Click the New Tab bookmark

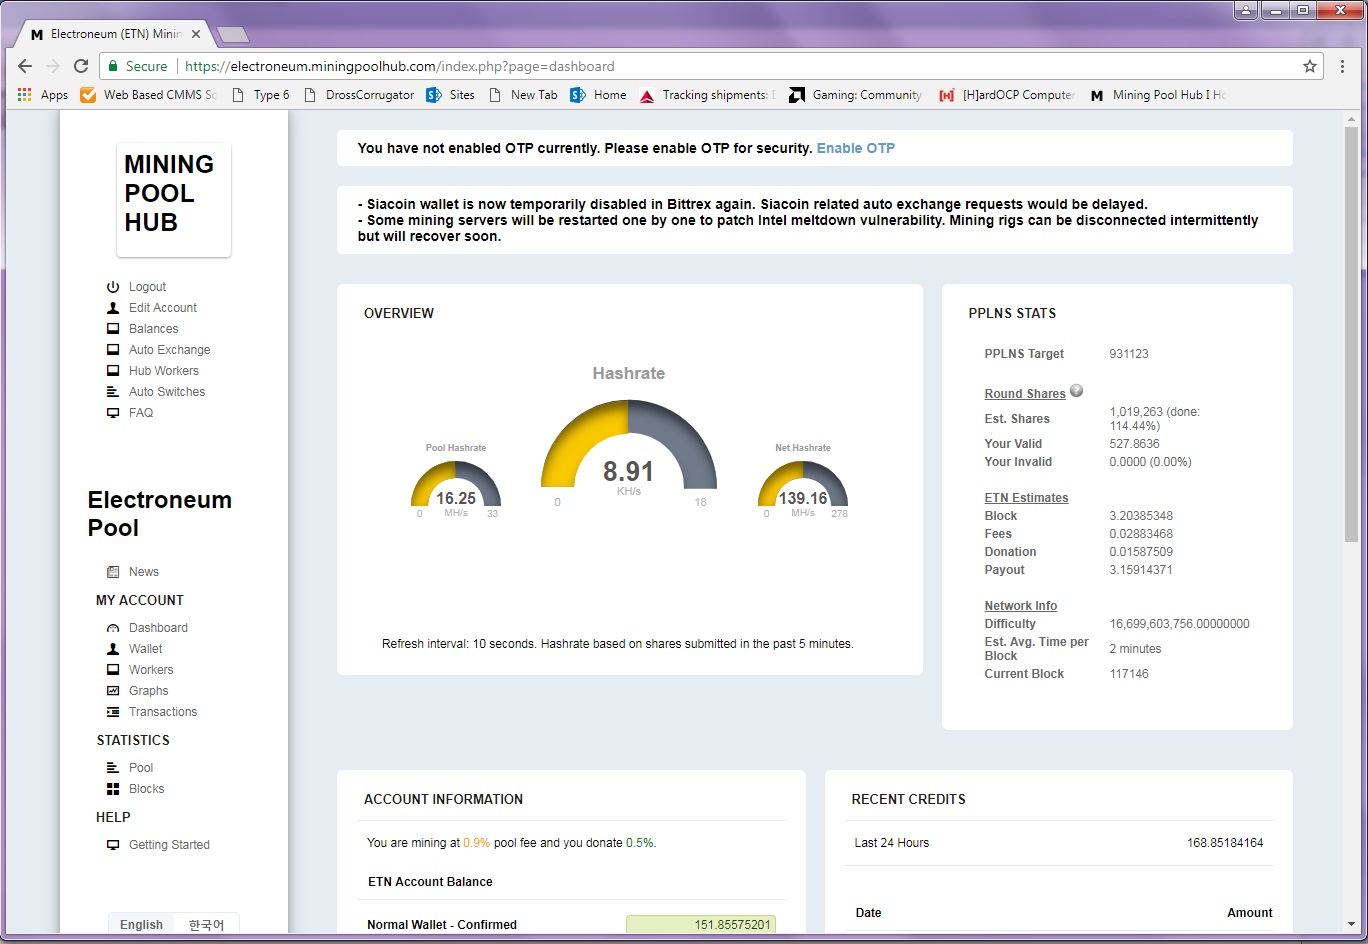pyautogui.click(x=523, y=95)
